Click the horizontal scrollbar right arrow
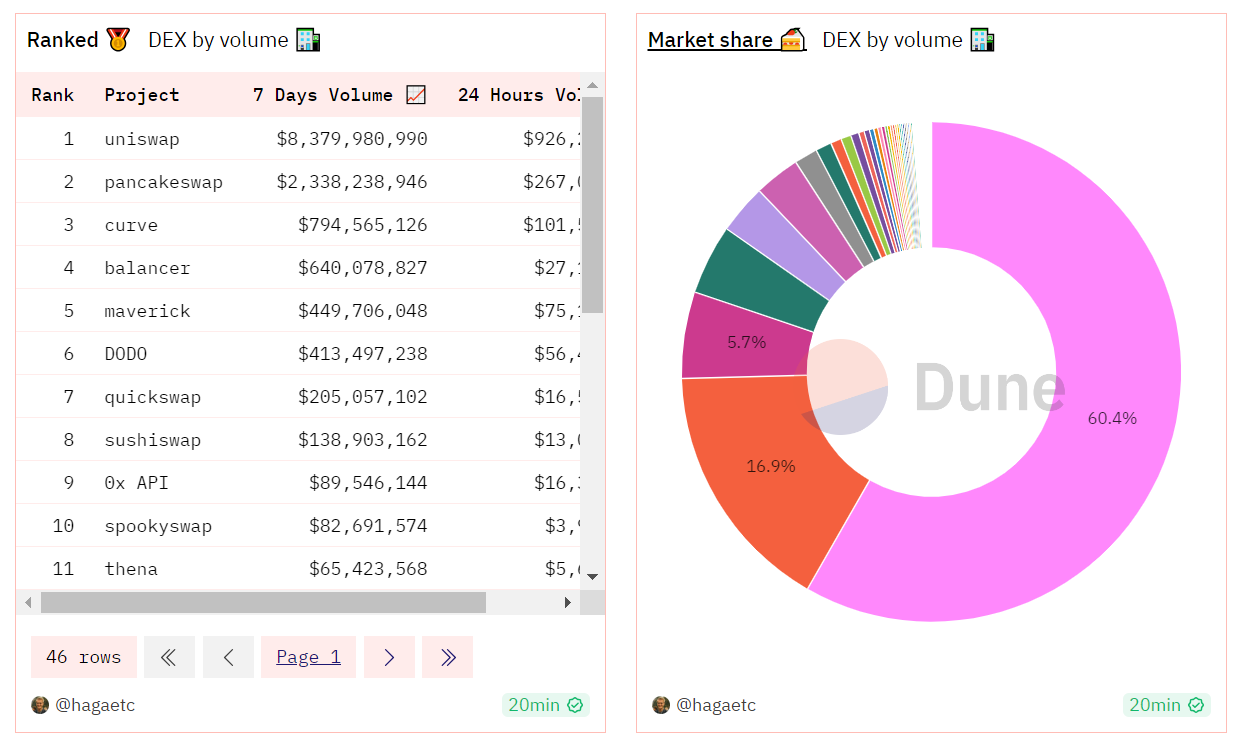This screenshot has height=746, width=1241. [568, 602]
